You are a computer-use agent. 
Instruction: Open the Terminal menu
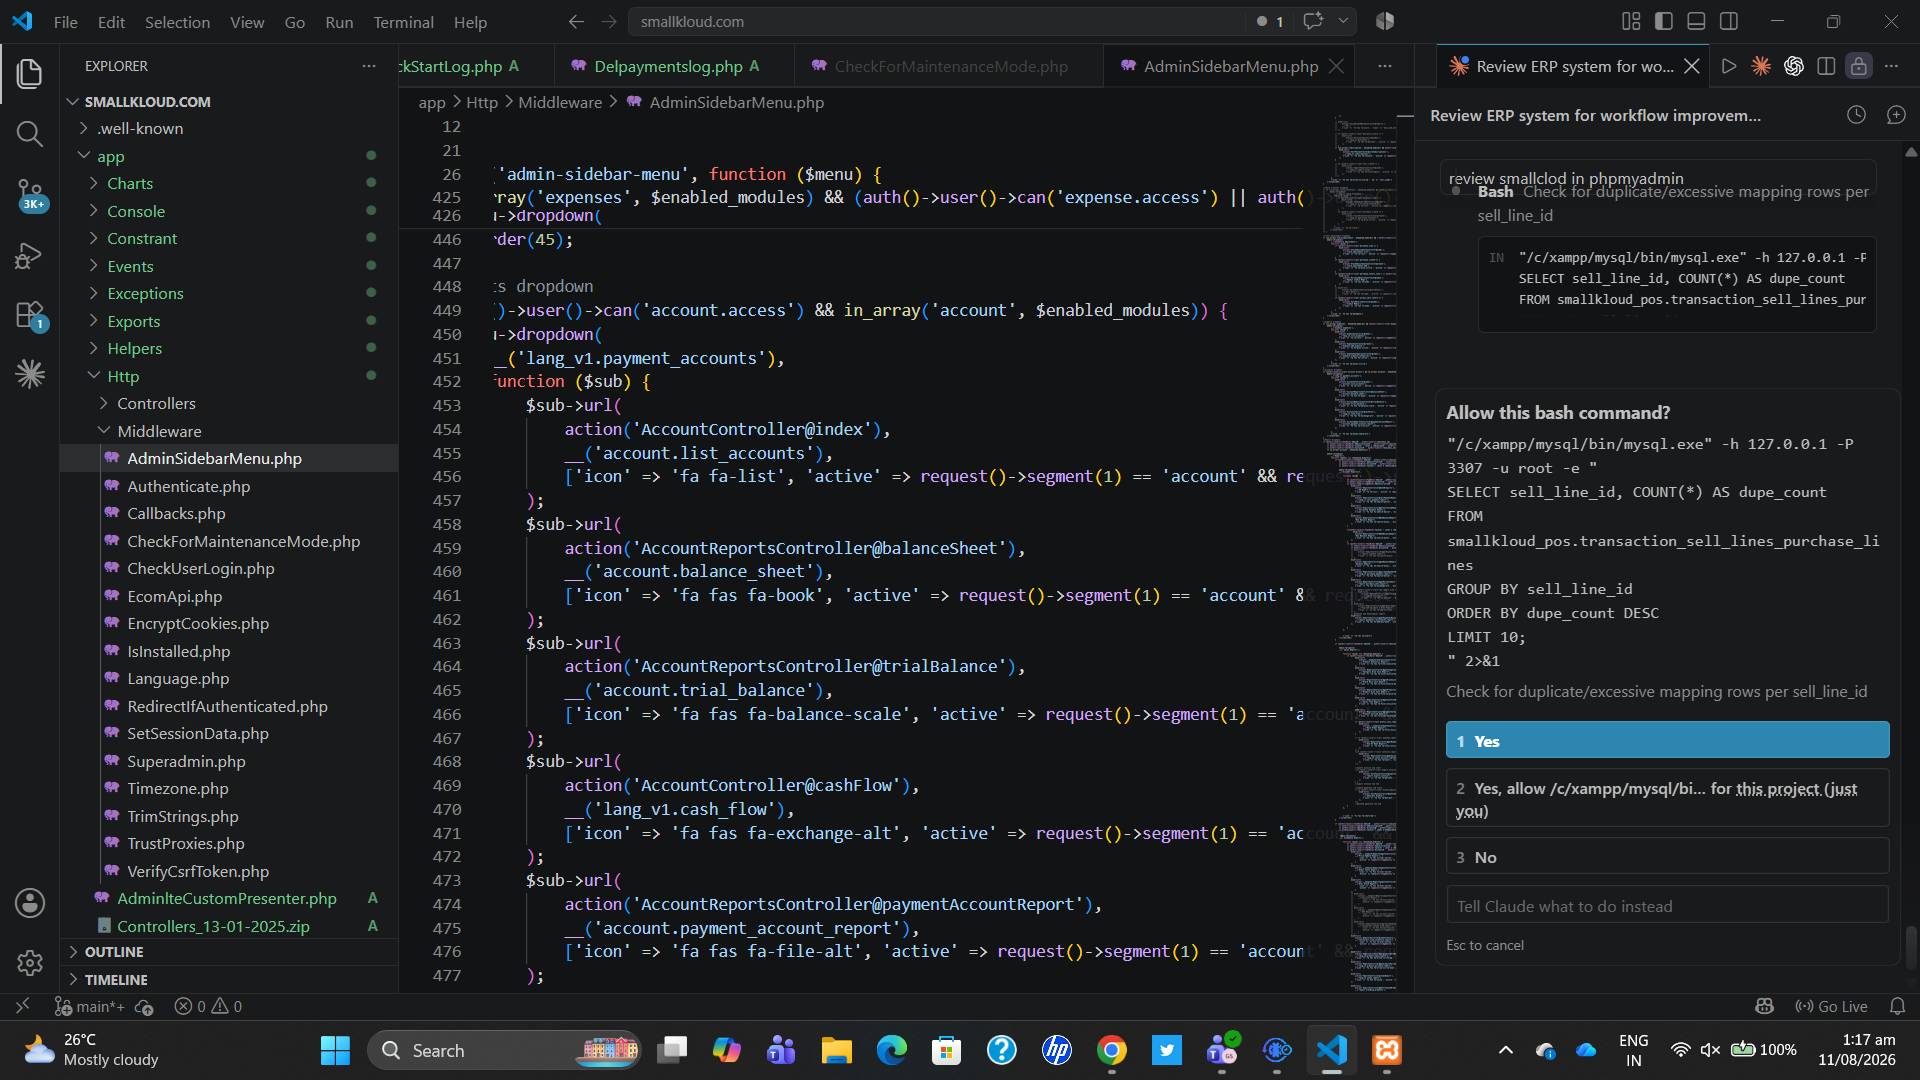pyautogui.click(x=403, y=22)
